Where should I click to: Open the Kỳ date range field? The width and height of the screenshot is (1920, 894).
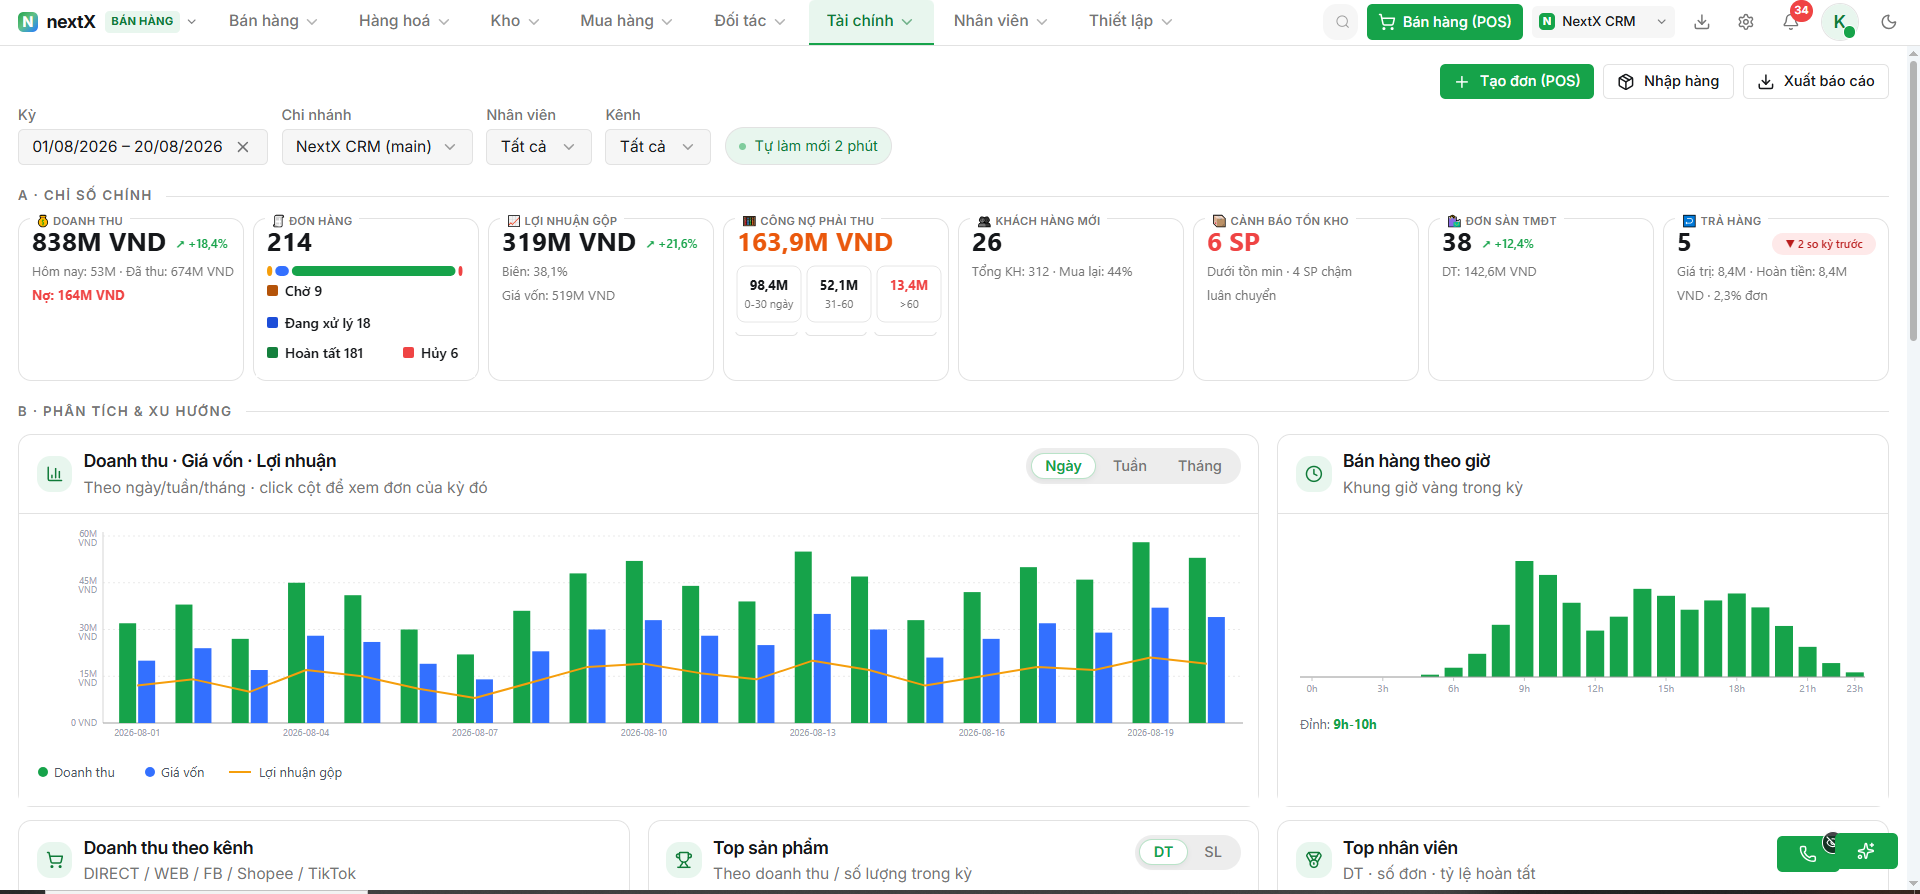tap(142, 147)
